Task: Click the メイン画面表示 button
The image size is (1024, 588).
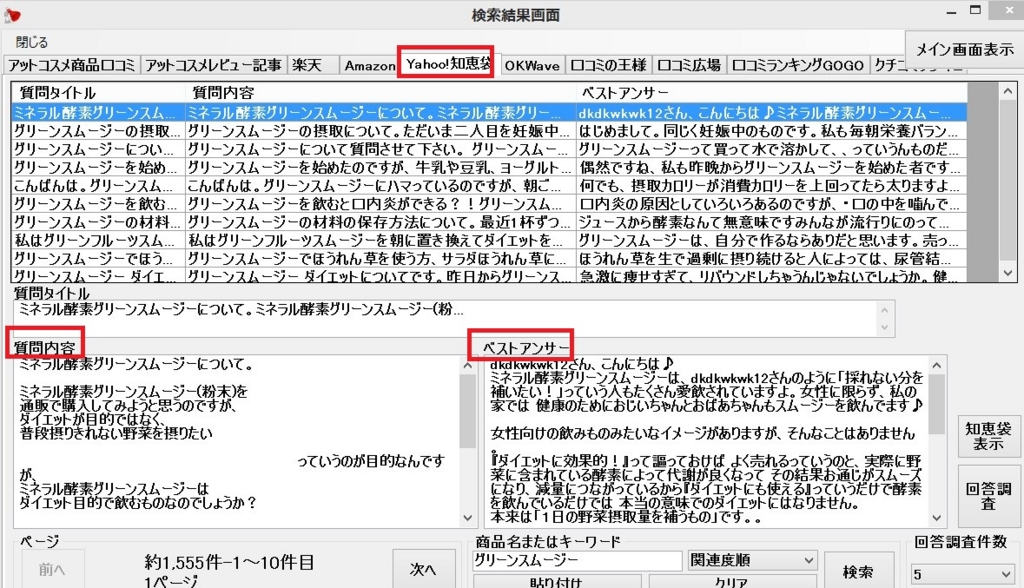Action: [x=964, y=50]
